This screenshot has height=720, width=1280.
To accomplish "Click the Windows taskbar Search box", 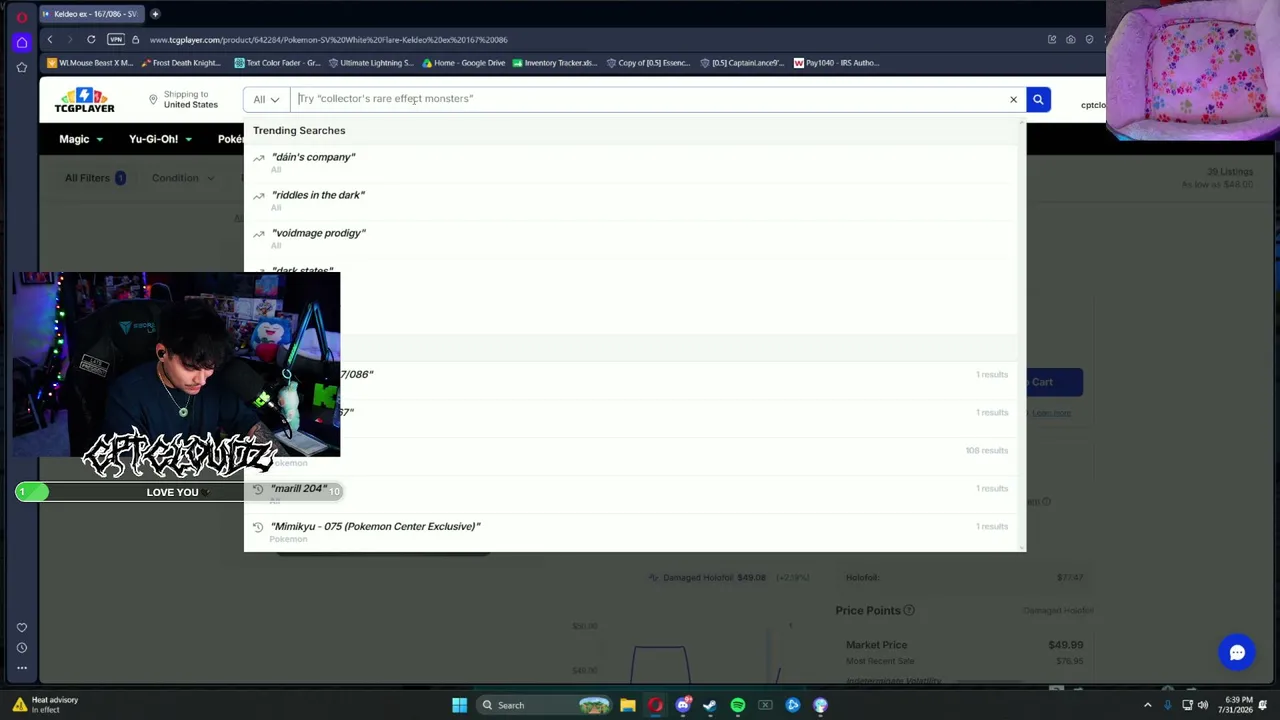I will tap(543, 705).
